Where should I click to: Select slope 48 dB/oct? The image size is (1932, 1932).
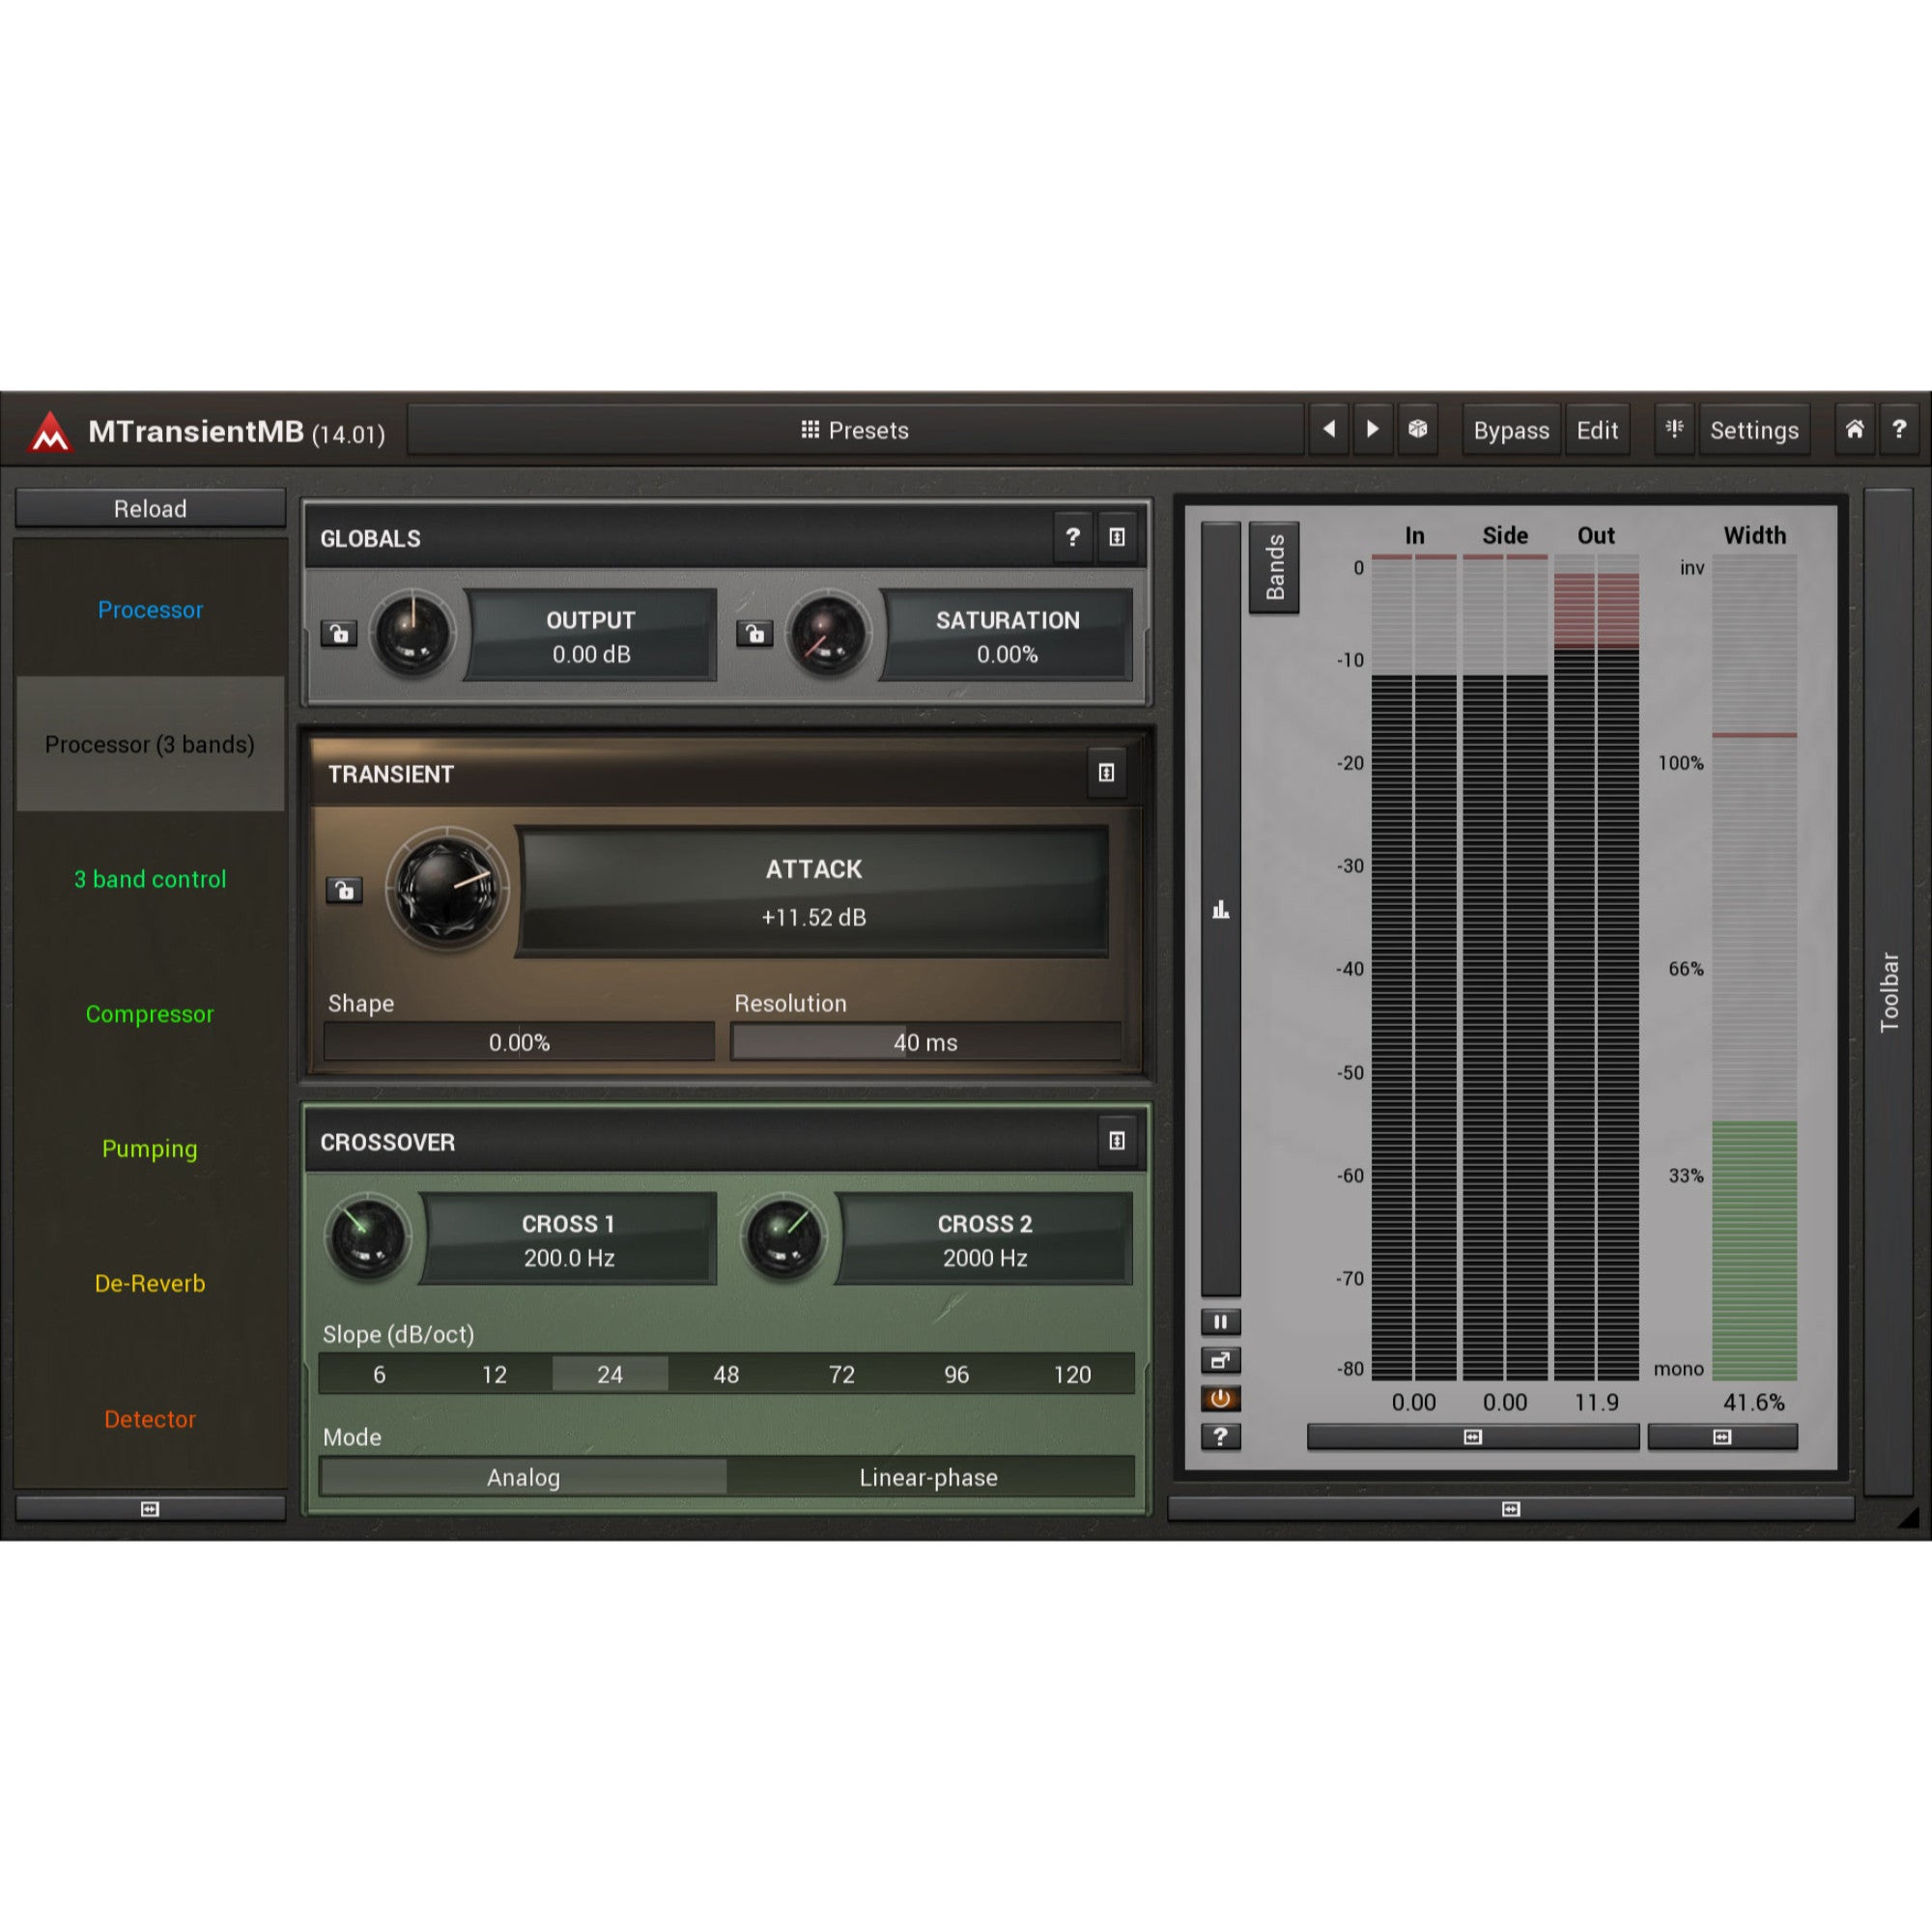726,1374
